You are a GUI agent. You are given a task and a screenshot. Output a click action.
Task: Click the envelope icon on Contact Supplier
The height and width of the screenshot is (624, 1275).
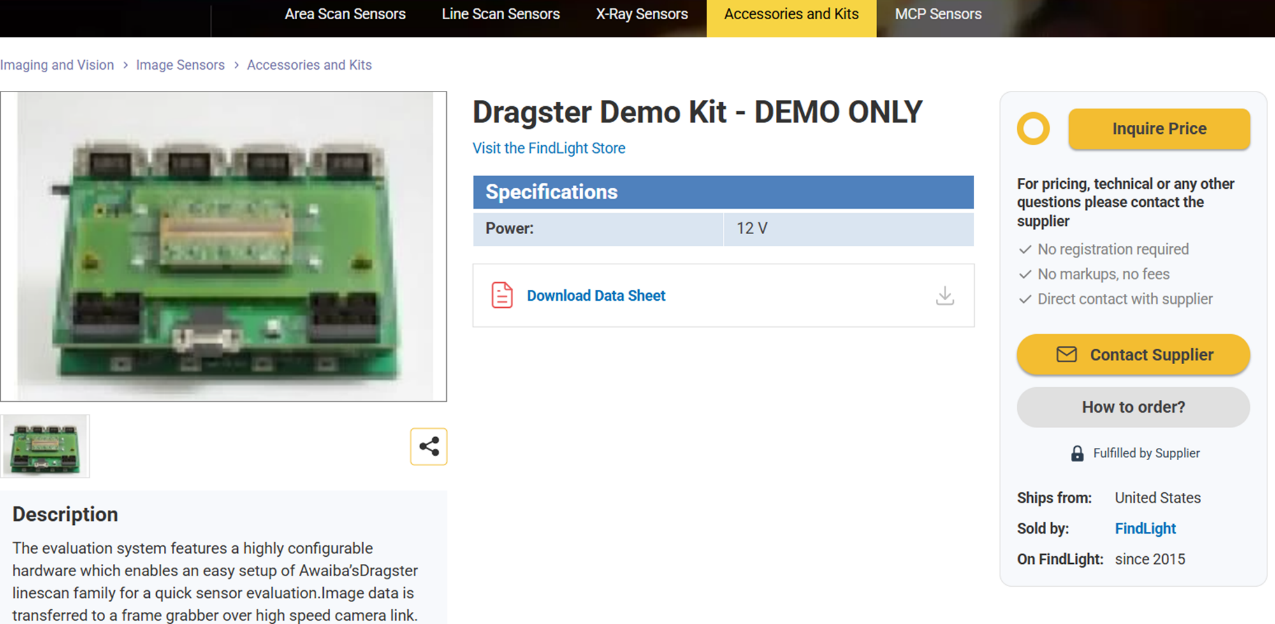click(1066, 355)
